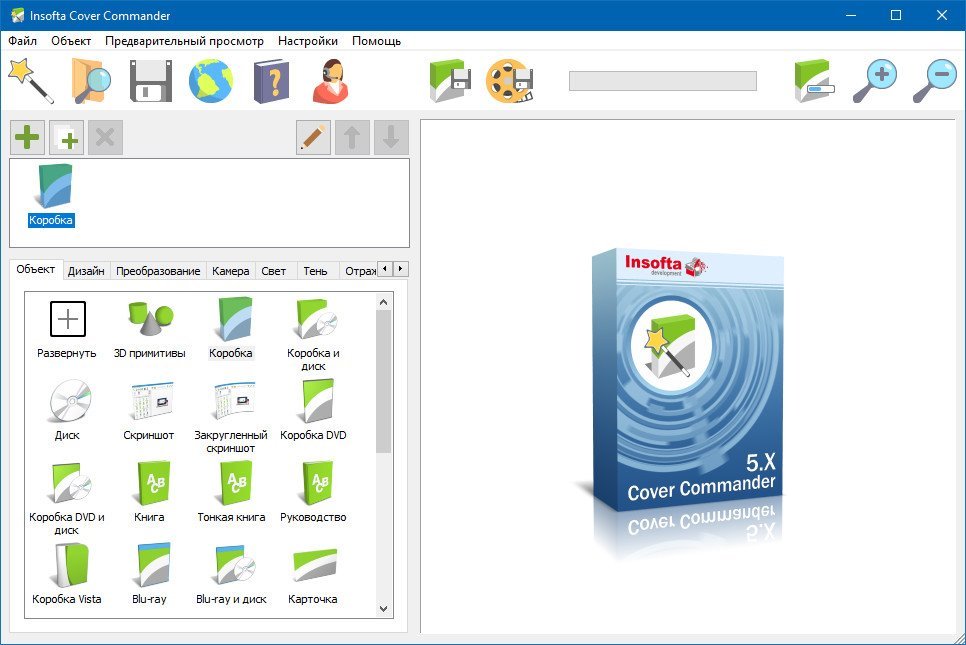Switch to the Дизайн tab
This screenshot has width=966, height=645.
tap(86, 271)
